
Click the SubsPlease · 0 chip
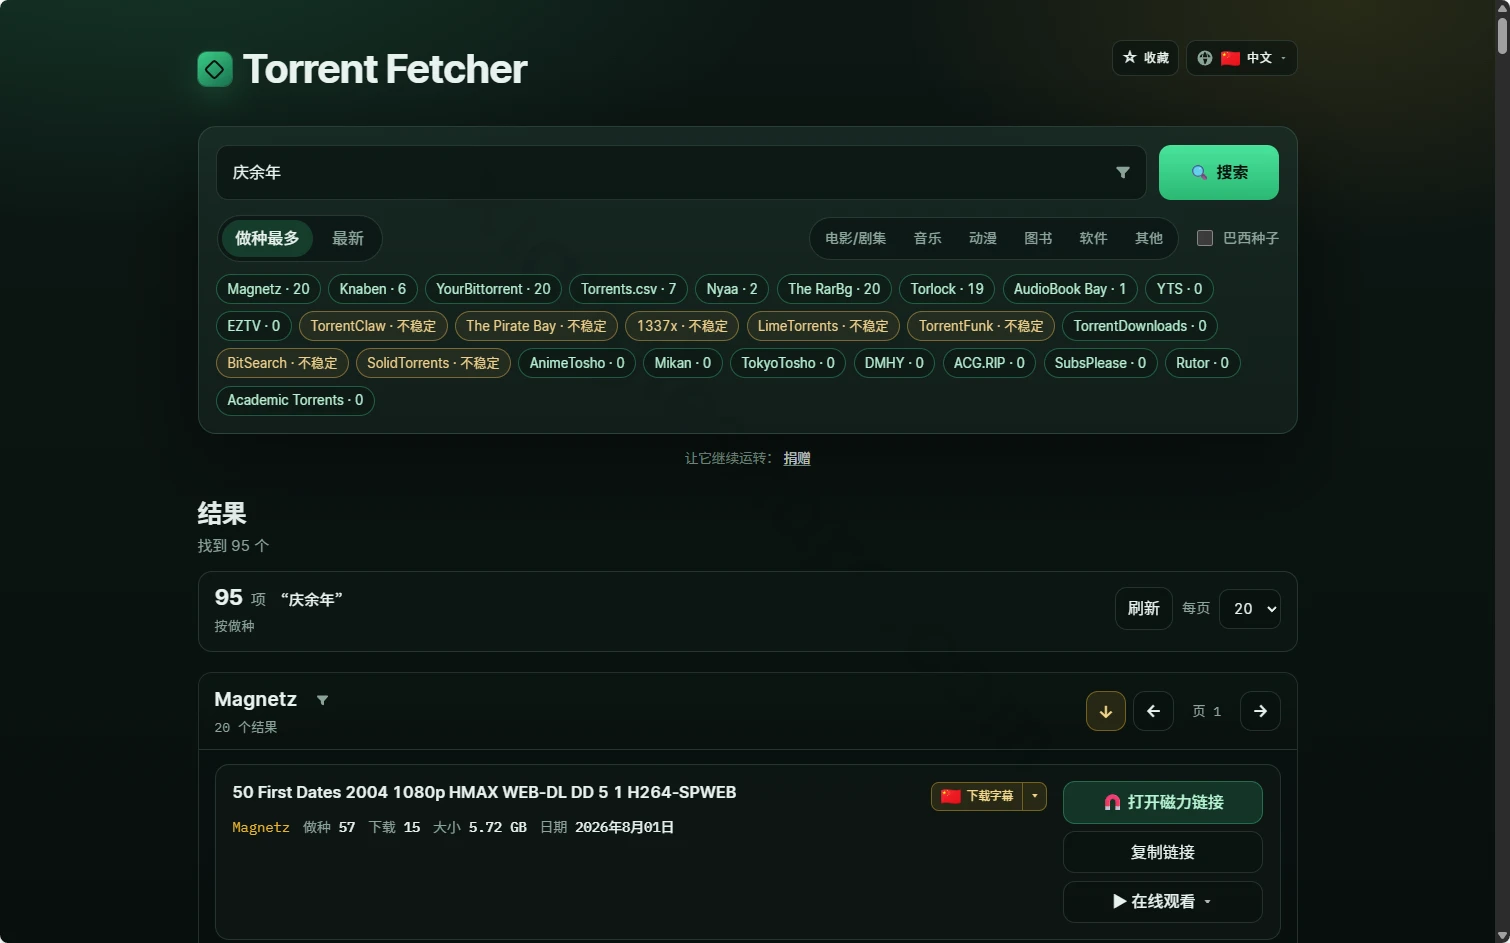tap(1100, 363)
